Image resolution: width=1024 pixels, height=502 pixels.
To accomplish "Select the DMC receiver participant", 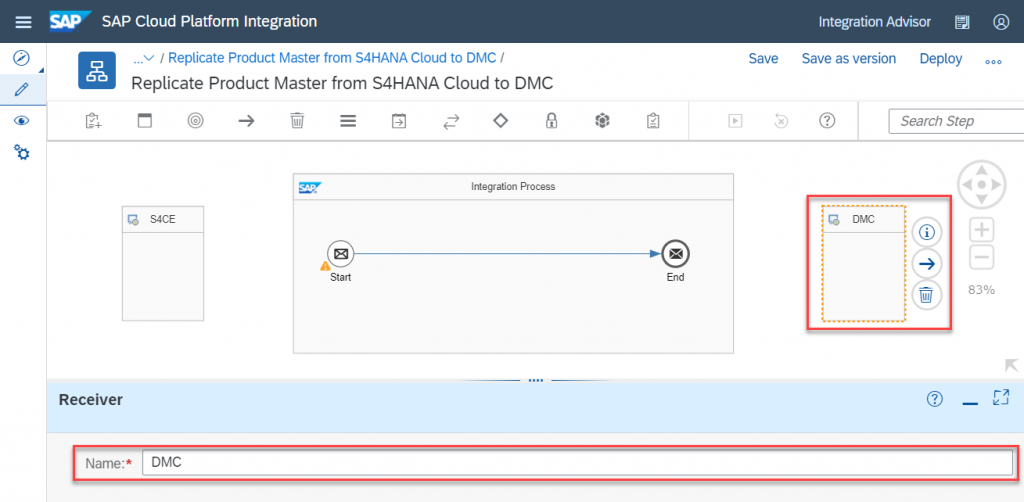I will click(863, 264).
